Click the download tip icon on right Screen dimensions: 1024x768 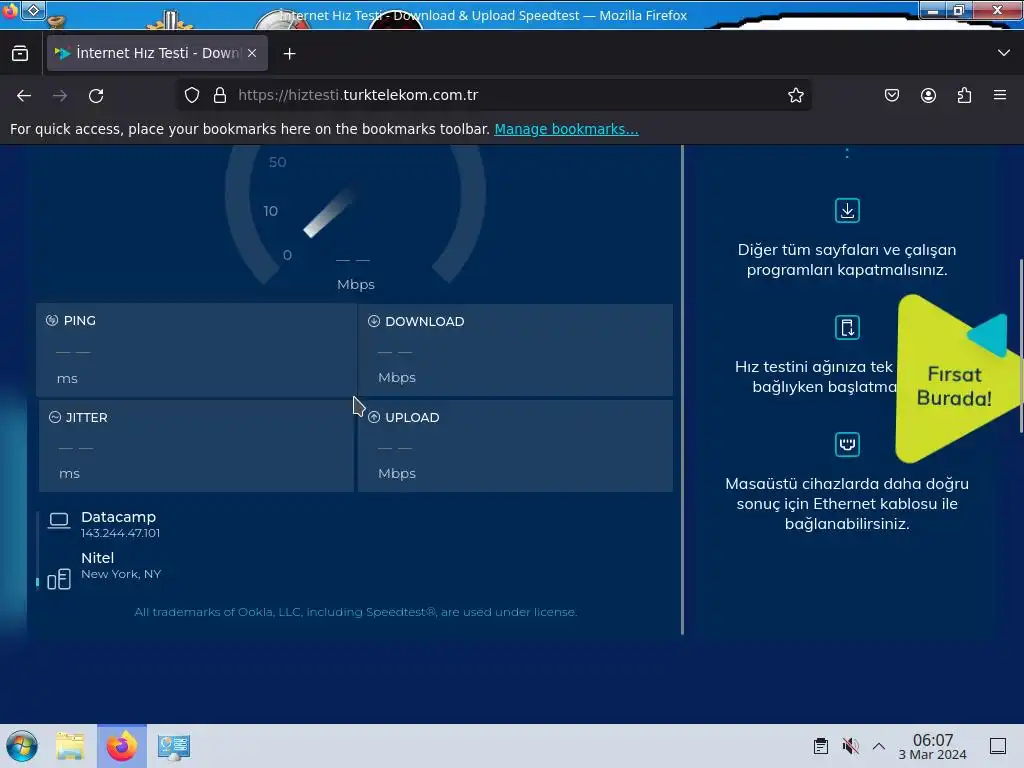pos(847,210)
